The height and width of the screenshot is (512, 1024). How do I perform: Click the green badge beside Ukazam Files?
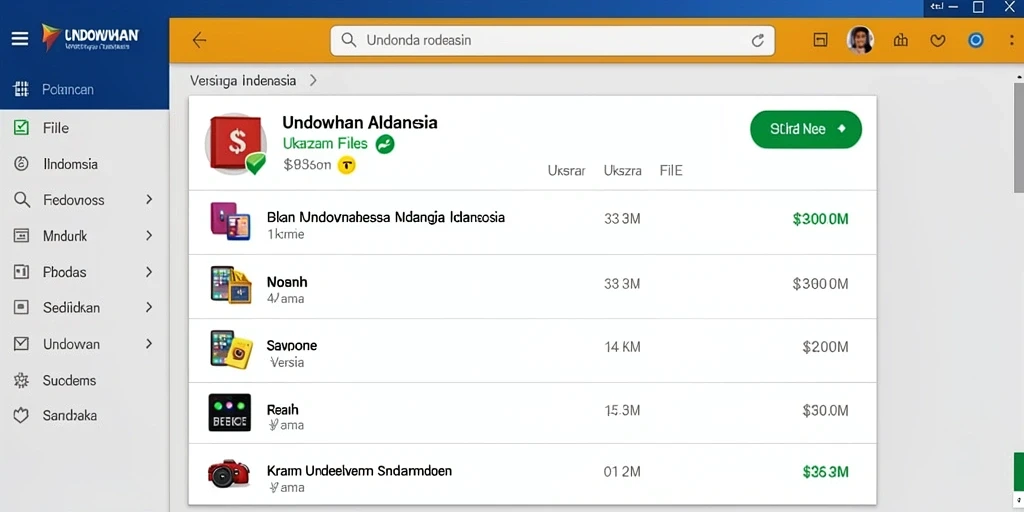385,144
